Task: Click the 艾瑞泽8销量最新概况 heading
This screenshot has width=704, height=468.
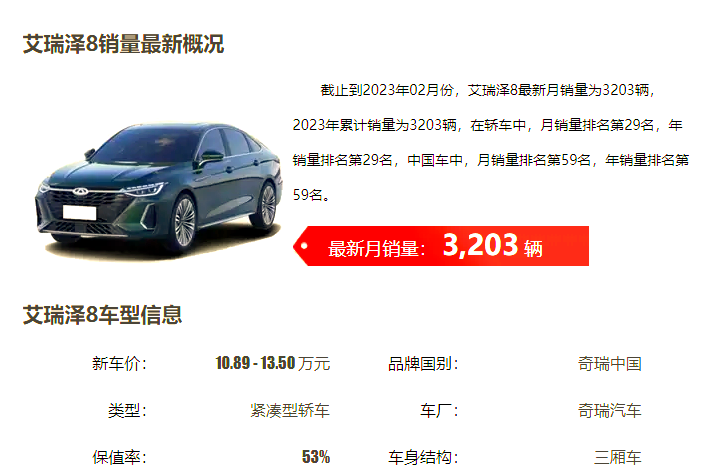Action: [x=123, y=44]
